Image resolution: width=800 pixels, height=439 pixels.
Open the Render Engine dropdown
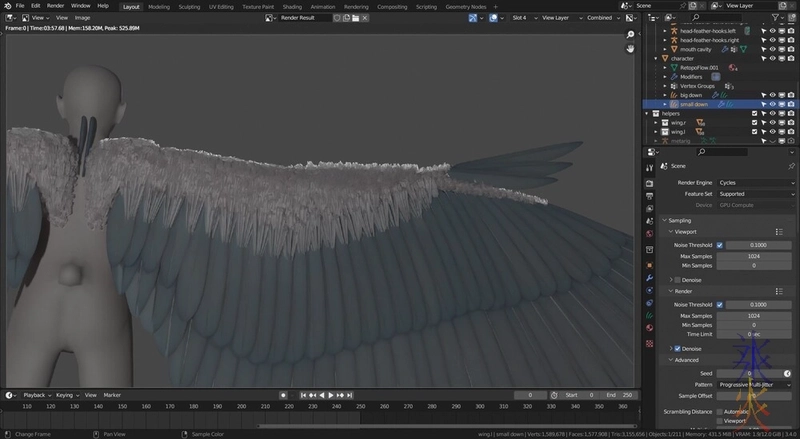point(756,183)
